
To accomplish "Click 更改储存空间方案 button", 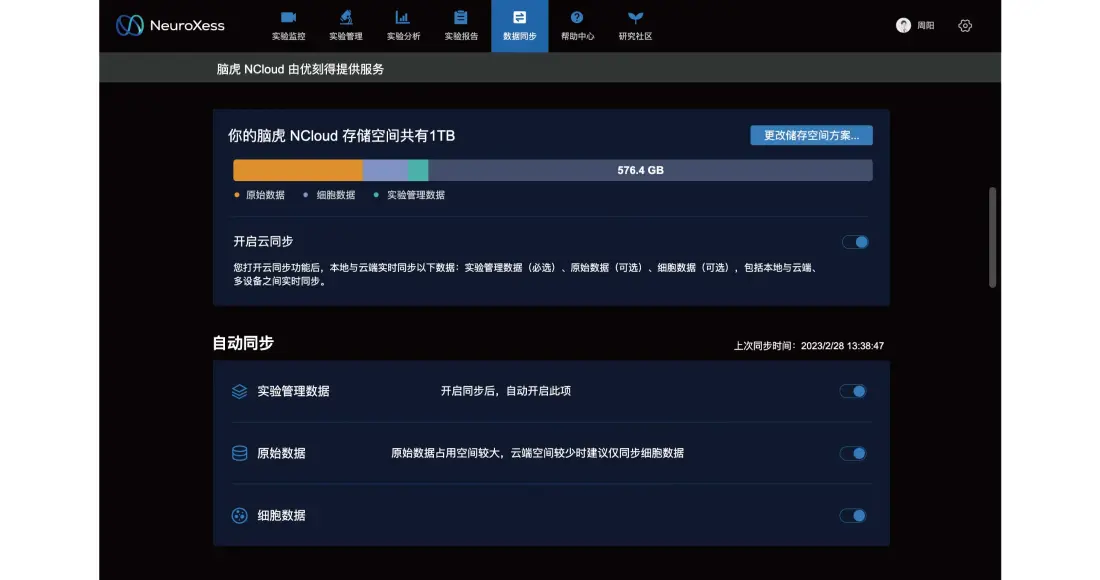I will [811, 135].
